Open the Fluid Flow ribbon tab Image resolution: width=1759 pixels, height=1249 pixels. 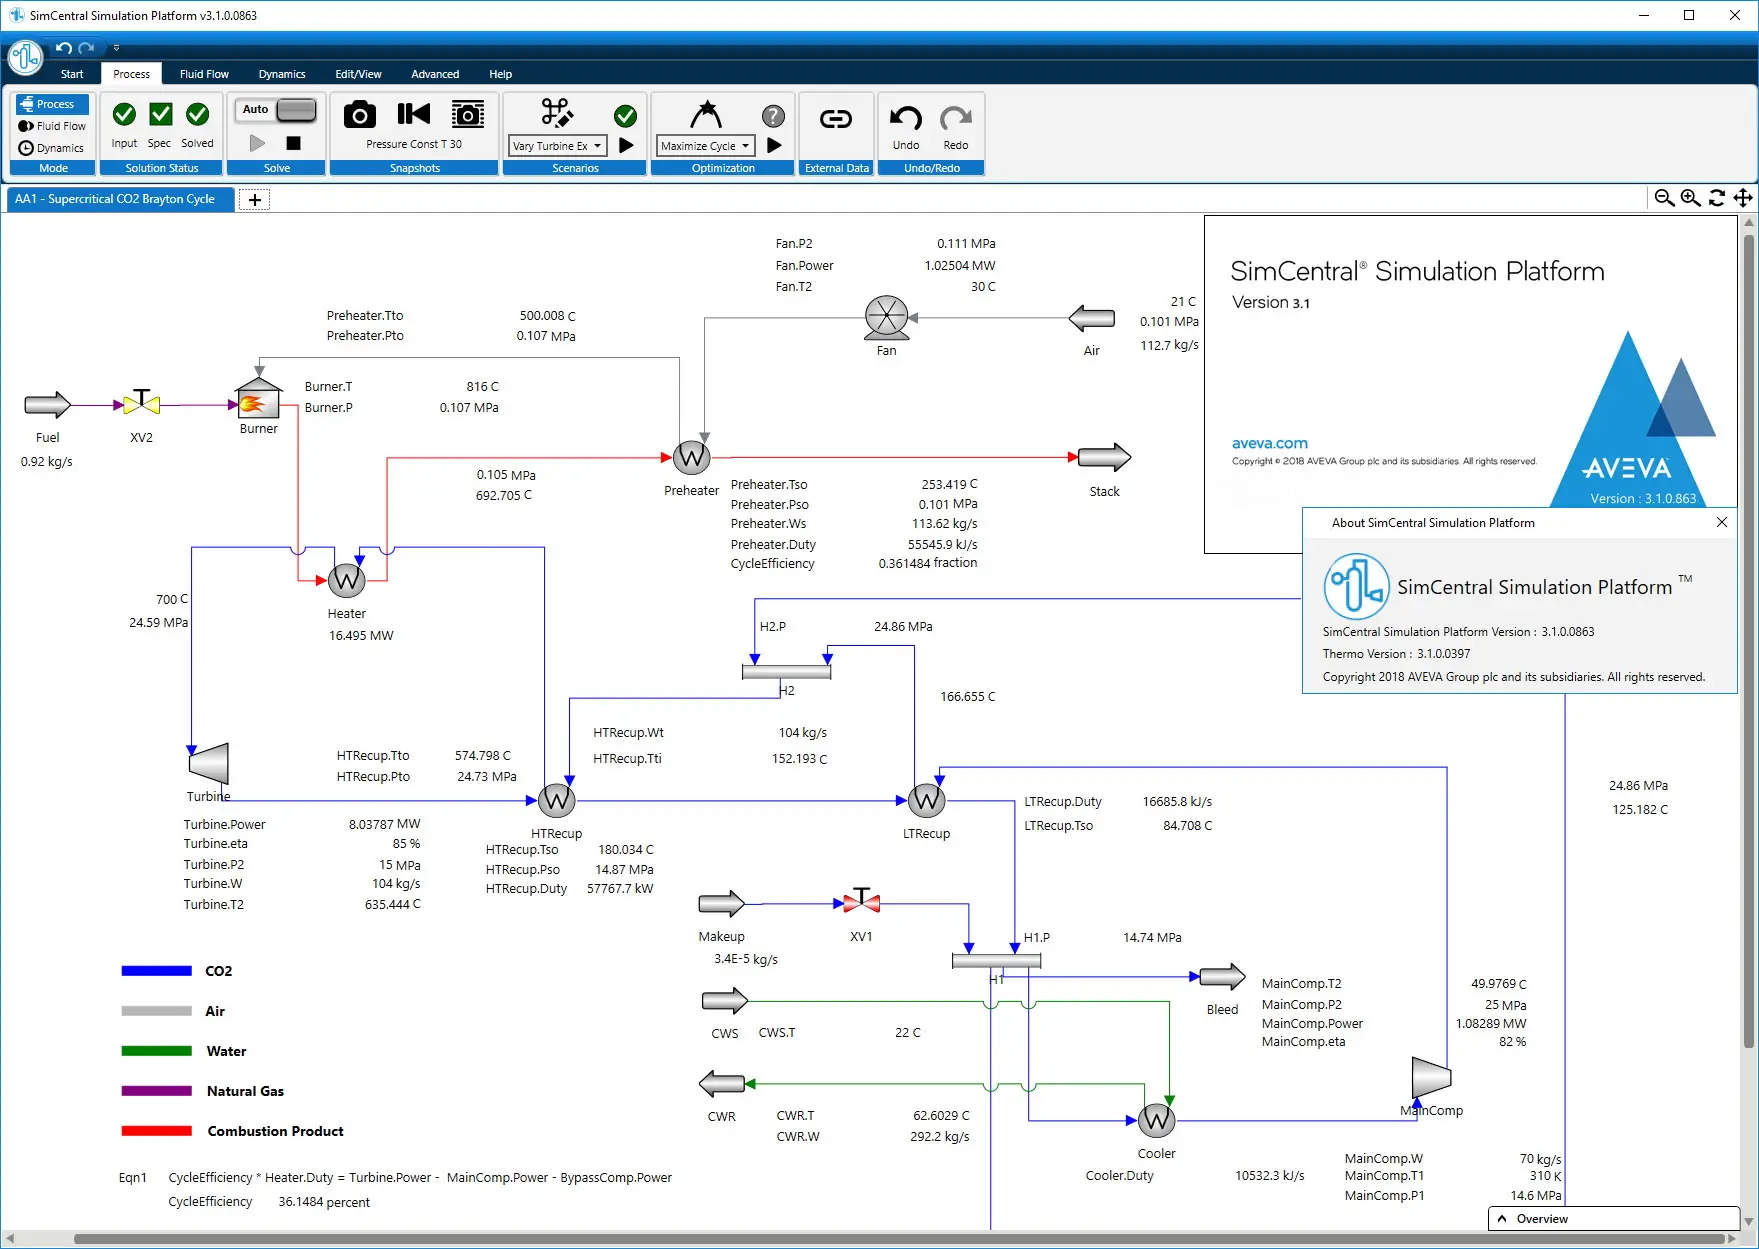coord(204,74)
